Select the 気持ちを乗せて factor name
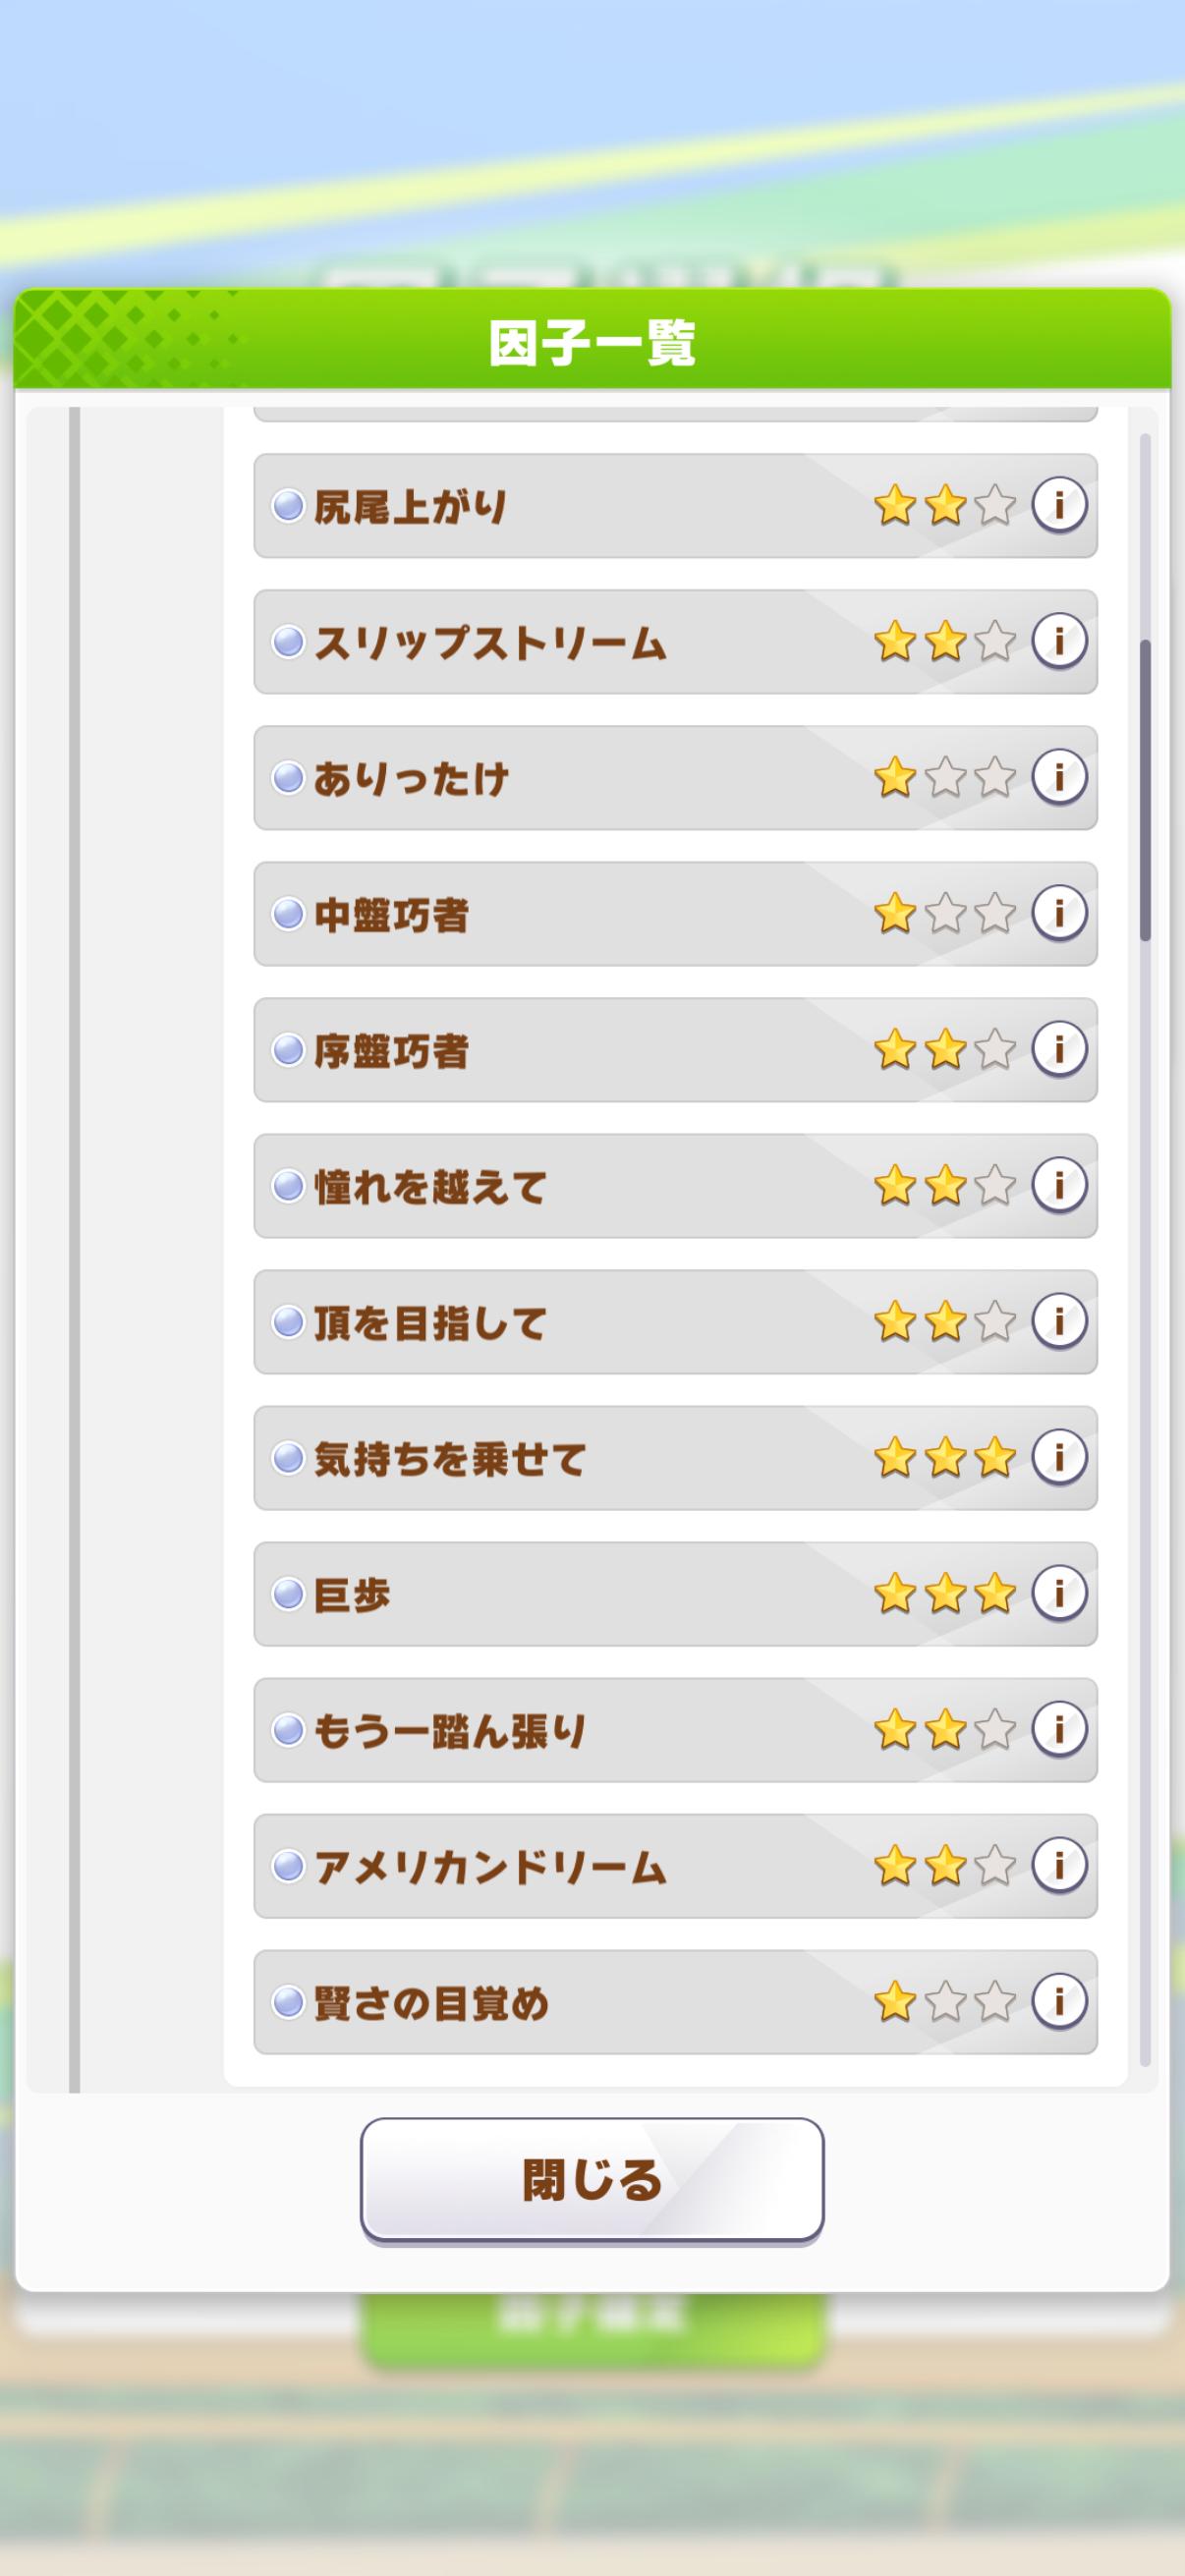Screen dimensions: 1185x2576 click(449, 1459)
